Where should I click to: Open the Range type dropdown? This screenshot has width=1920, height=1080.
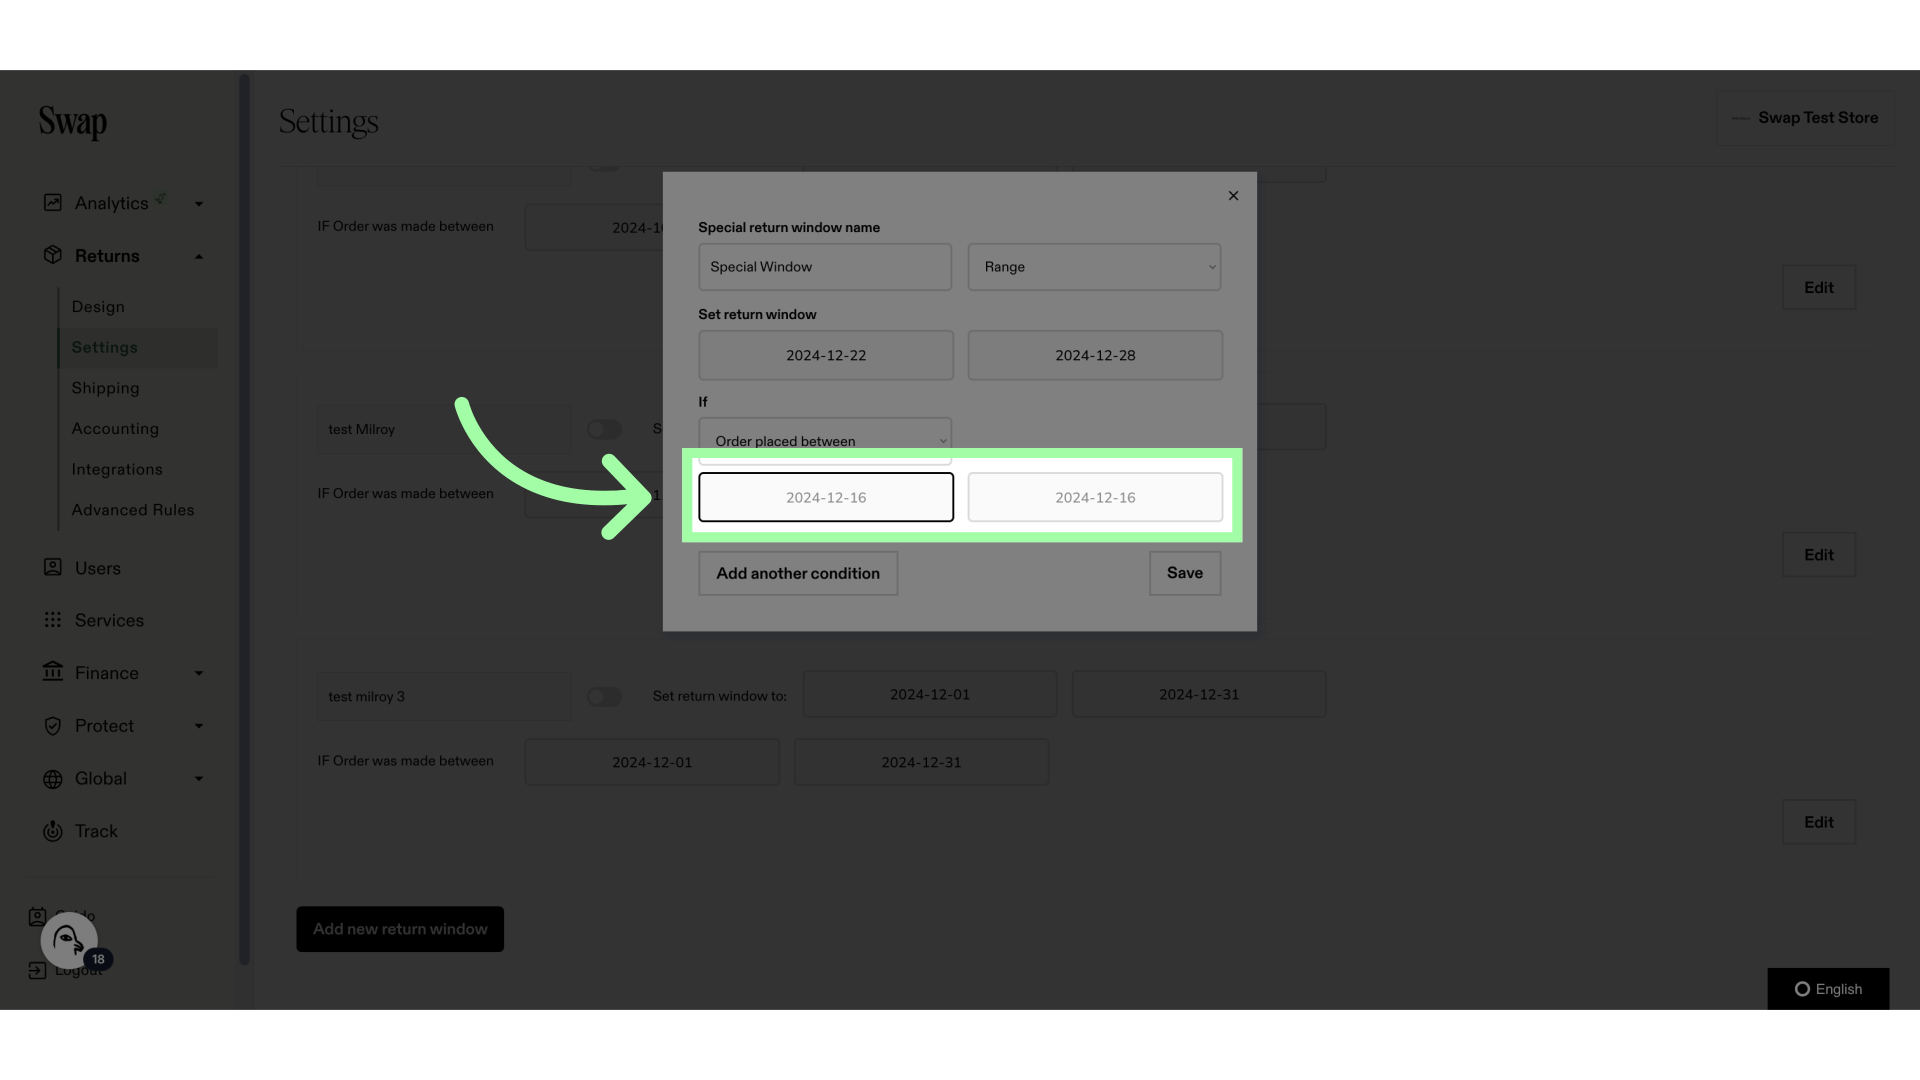(x=1095, y=266)
